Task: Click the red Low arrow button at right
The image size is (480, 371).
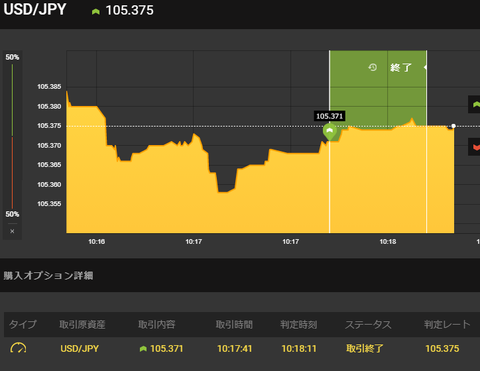Action: [474, 147]
